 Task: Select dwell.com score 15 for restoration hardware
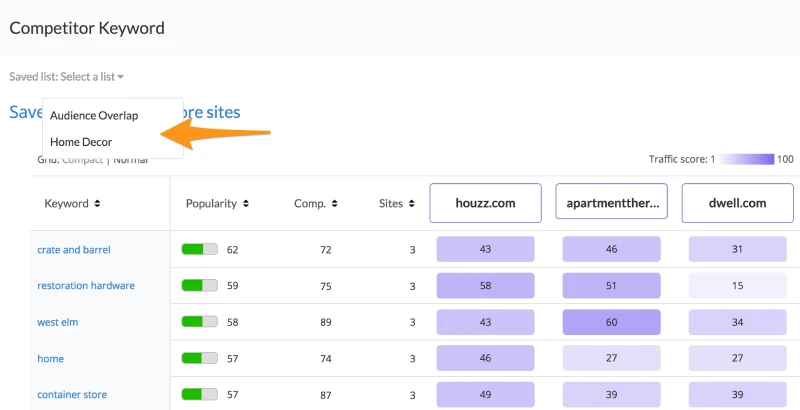click(x=737, y=286)
